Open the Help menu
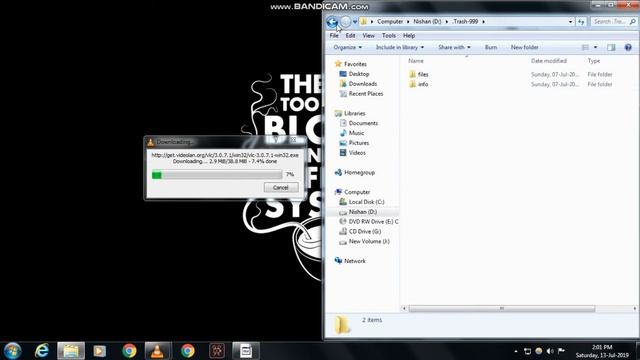Viewport: 640px width, 360px height. [409, 36]
